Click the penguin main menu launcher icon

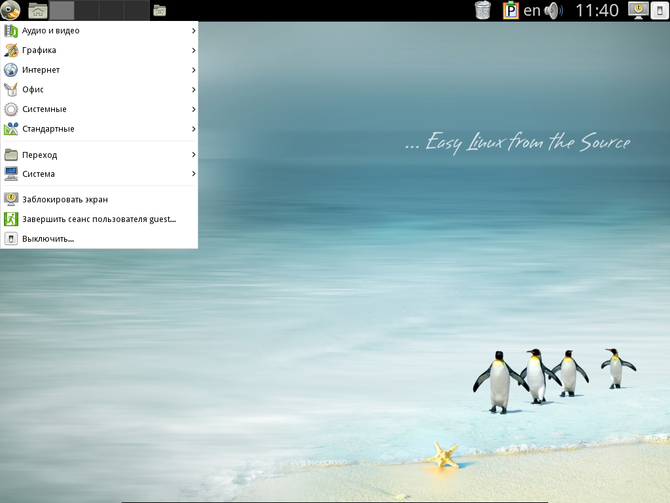(10, 10)
